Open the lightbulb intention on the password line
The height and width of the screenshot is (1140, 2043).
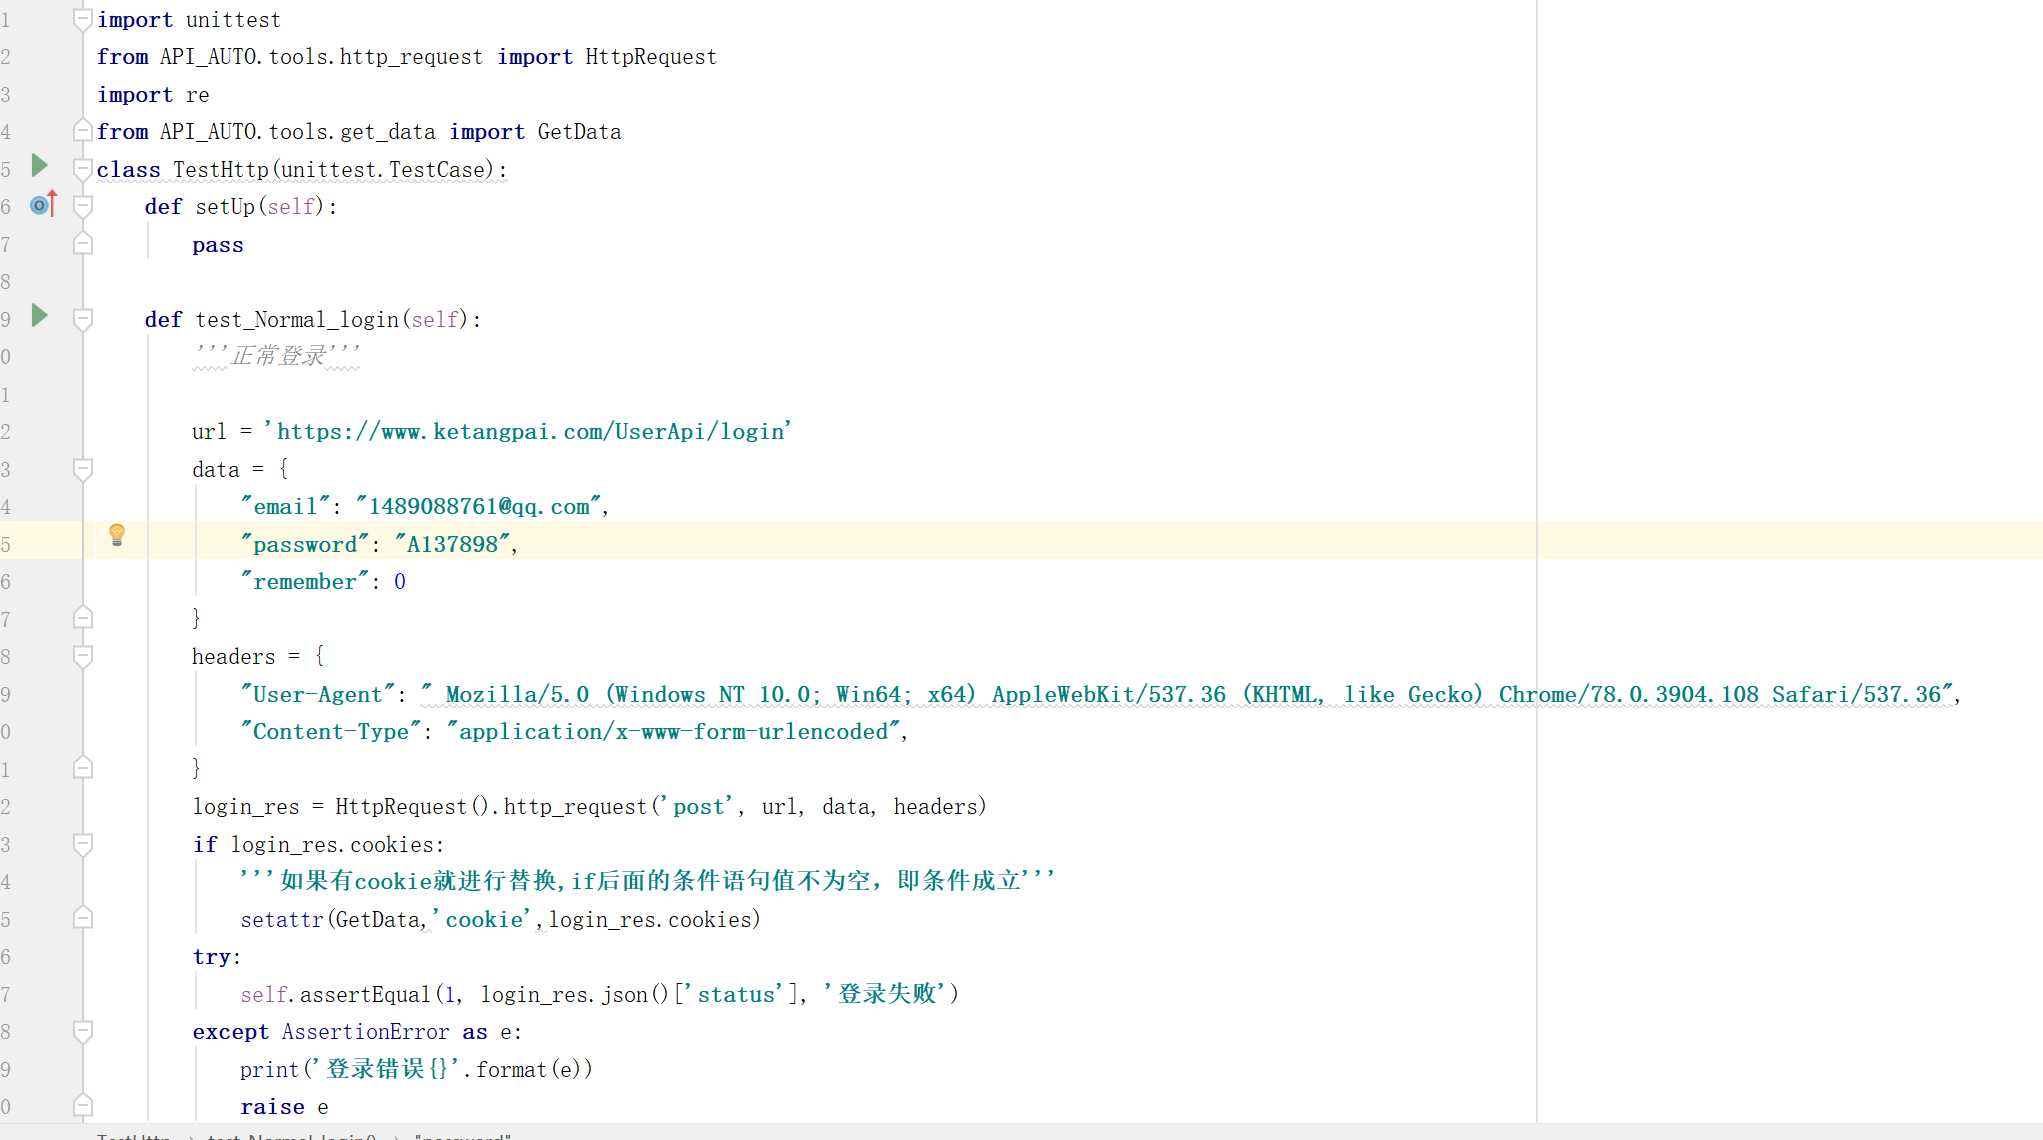[x=117, y=535]
